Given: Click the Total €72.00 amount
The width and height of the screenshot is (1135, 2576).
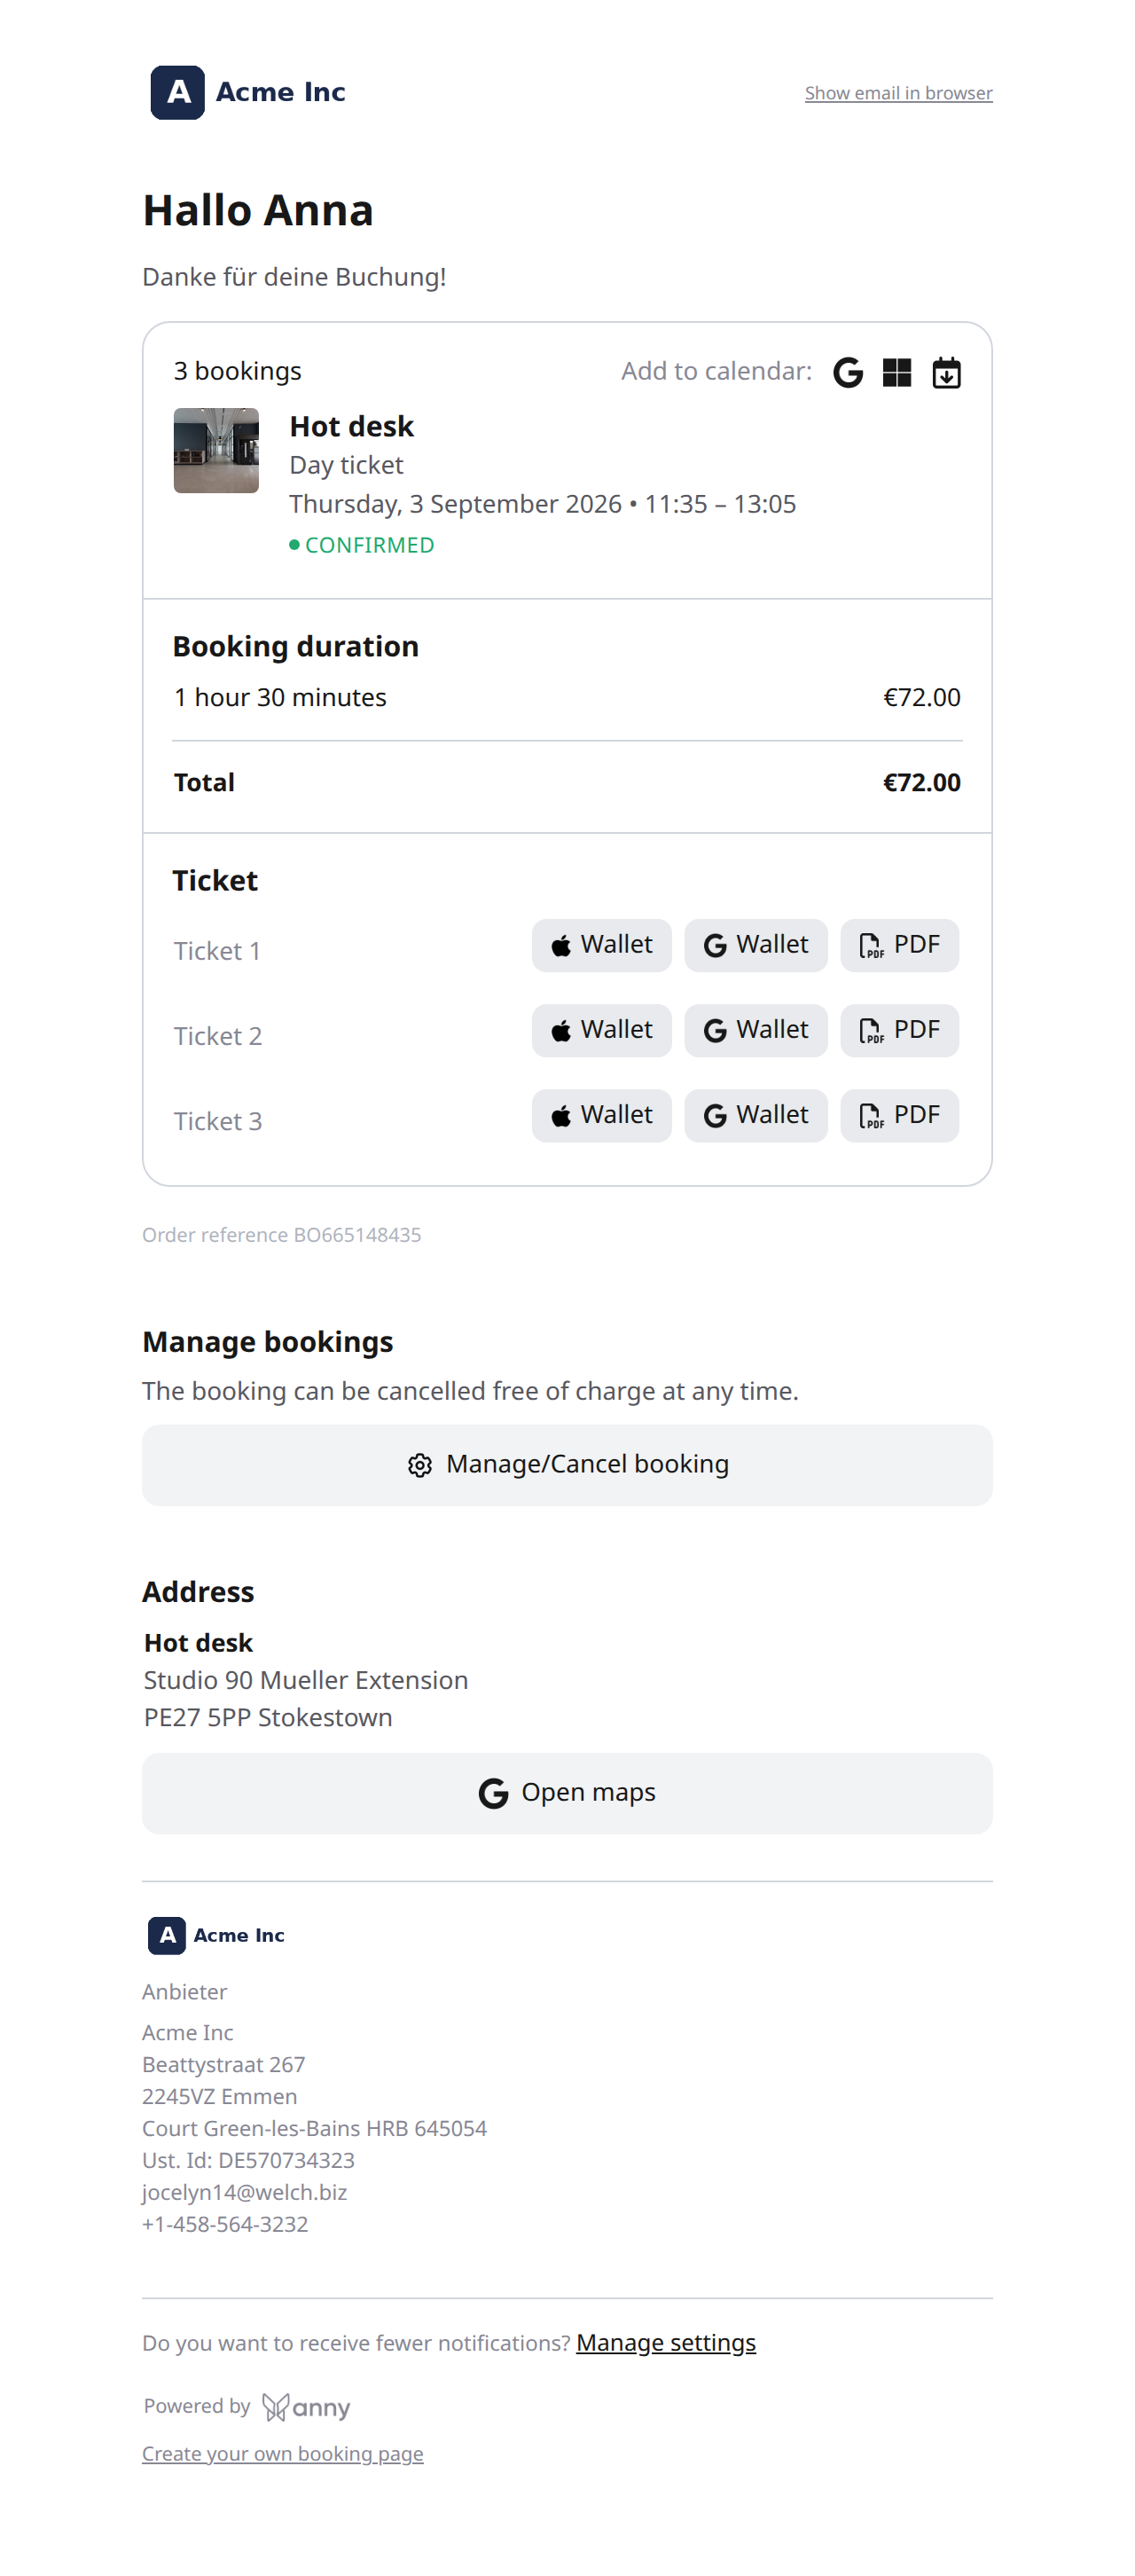Looking at the screenshot, I should click(x=921, y=782).
